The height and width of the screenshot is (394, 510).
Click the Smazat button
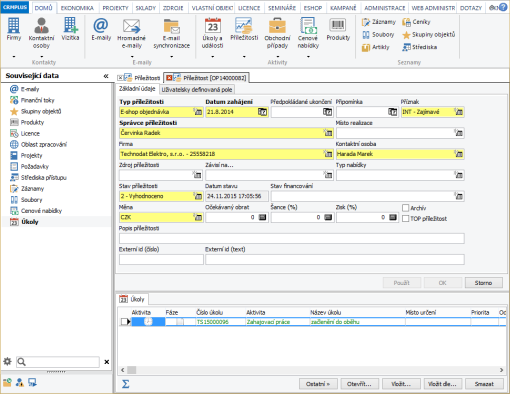484,384
